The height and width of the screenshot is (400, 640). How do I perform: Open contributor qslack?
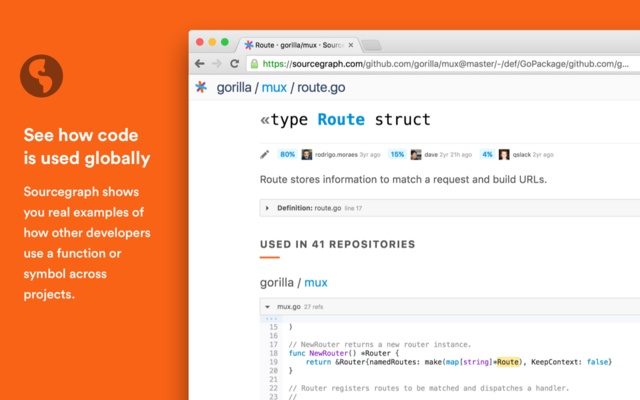[x=522, y=155]
